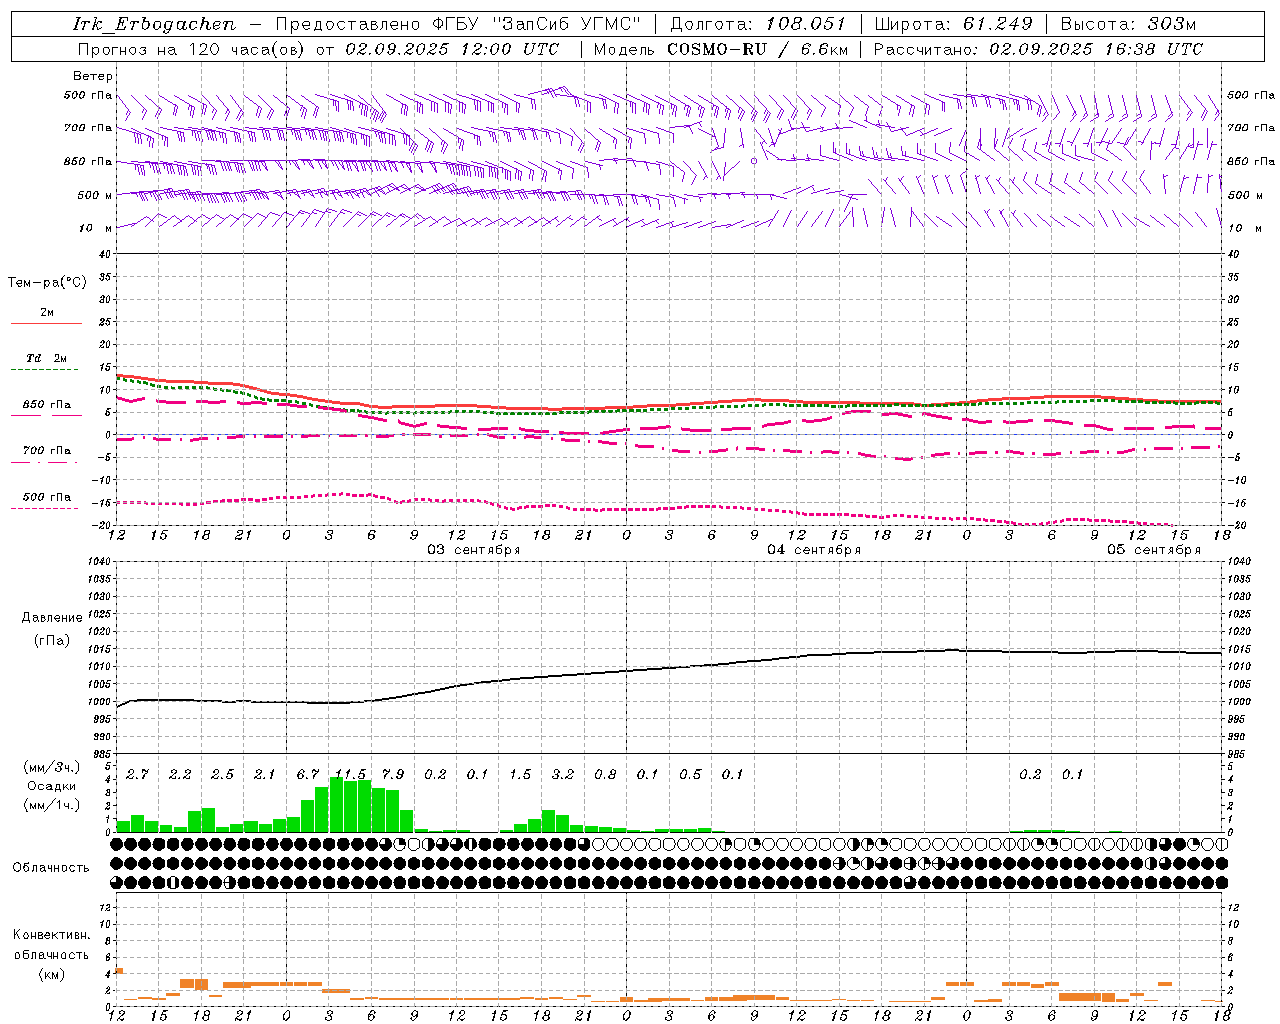Click the red 2м temperature legend line

click(46, 323)
